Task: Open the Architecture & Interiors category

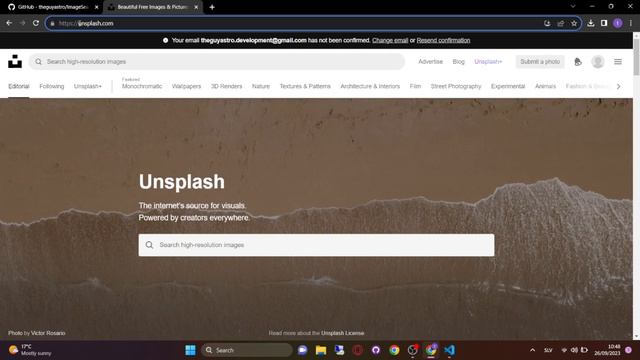Action: click(x=370, y=86)
